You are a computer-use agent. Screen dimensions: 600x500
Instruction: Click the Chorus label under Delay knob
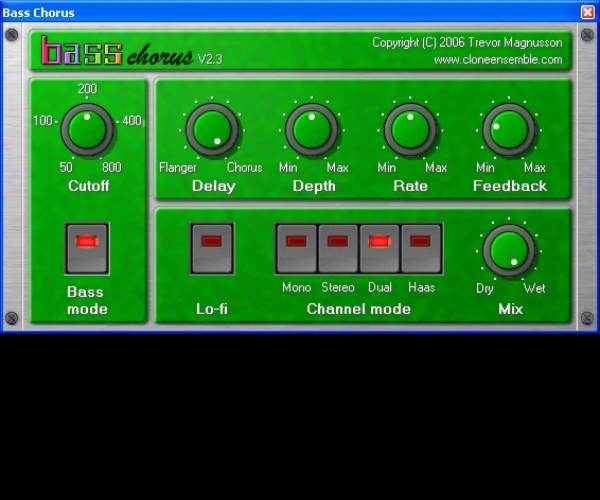[x=245, y=168]
